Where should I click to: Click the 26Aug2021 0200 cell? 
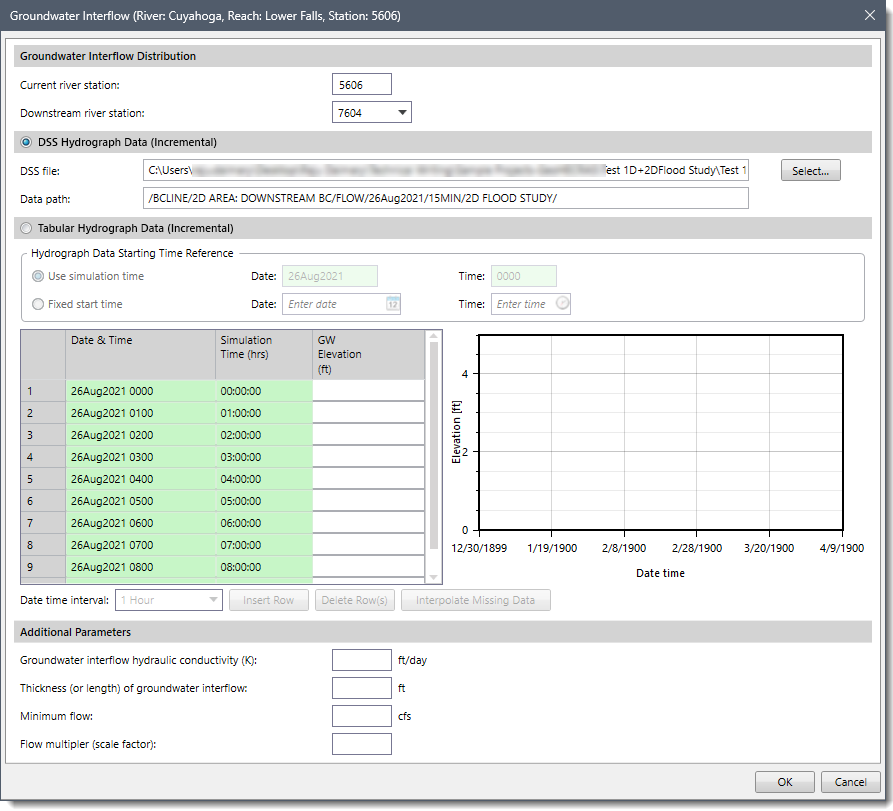(x=140, y=435)
